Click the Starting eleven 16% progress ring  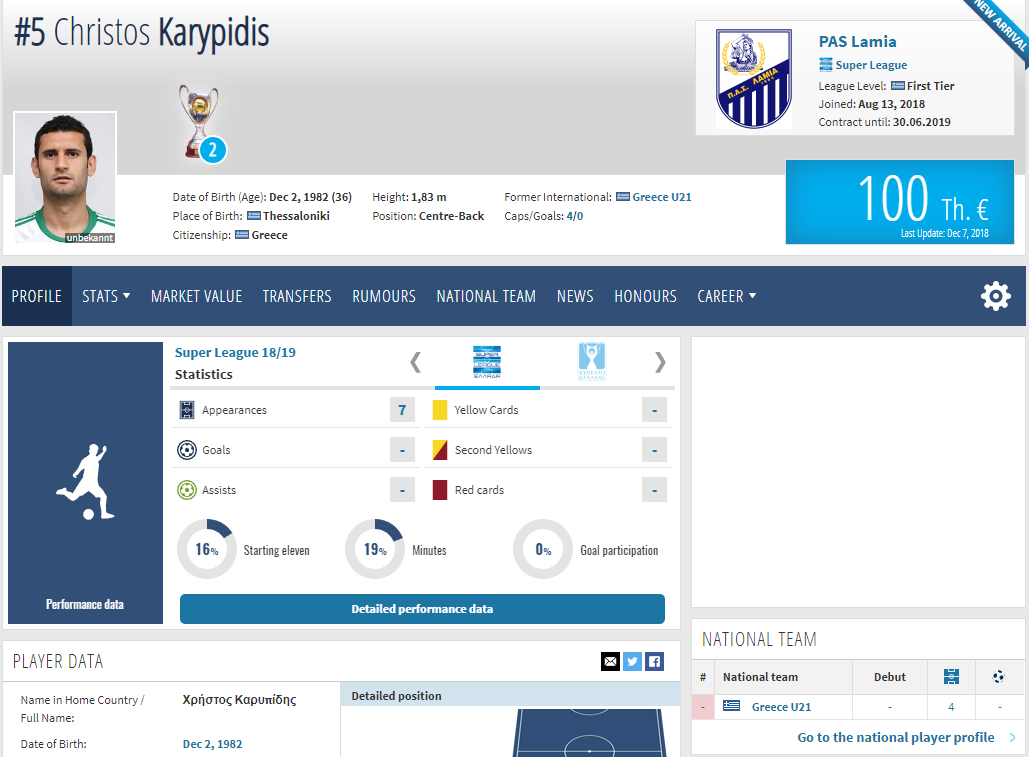[207, 549]
